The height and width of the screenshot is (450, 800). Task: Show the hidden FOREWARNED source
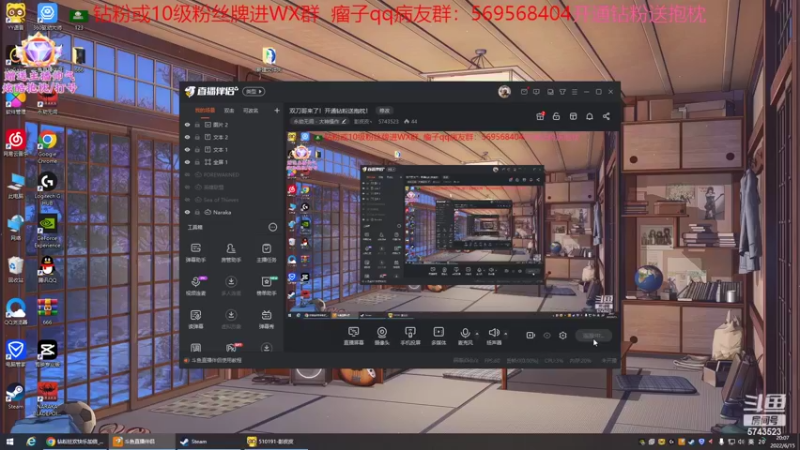[187, 174]
